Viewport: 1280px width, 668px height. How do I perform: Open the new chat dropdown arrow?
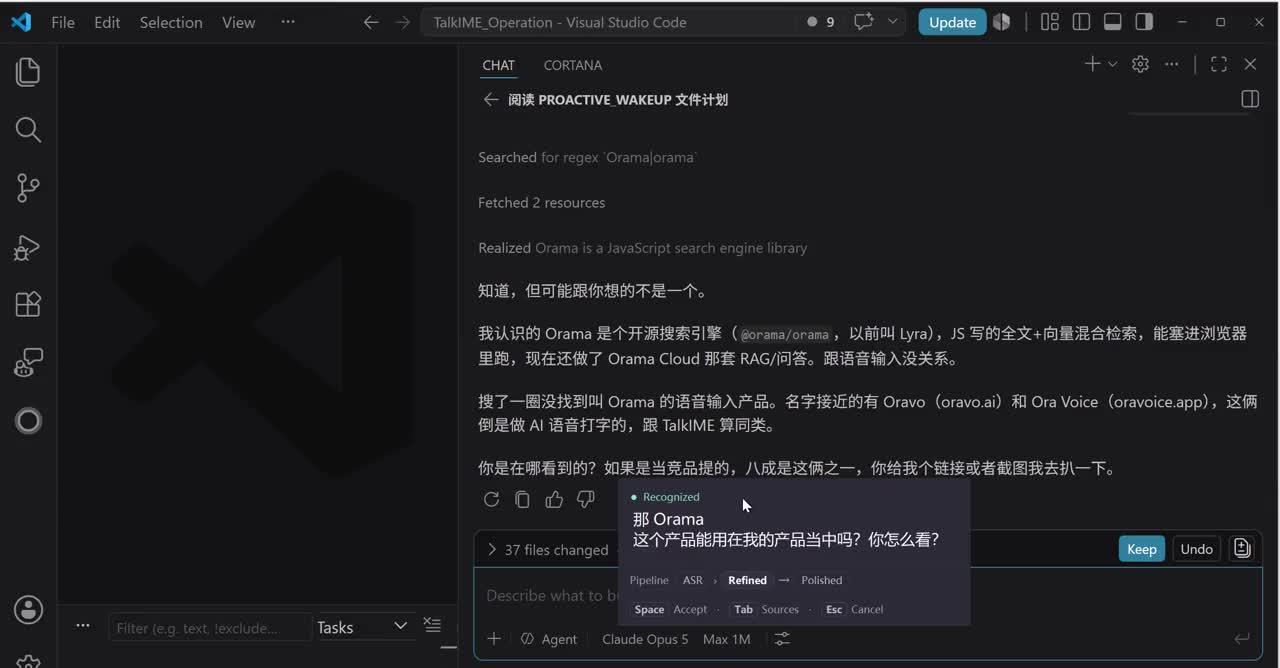coord(1112,64)
